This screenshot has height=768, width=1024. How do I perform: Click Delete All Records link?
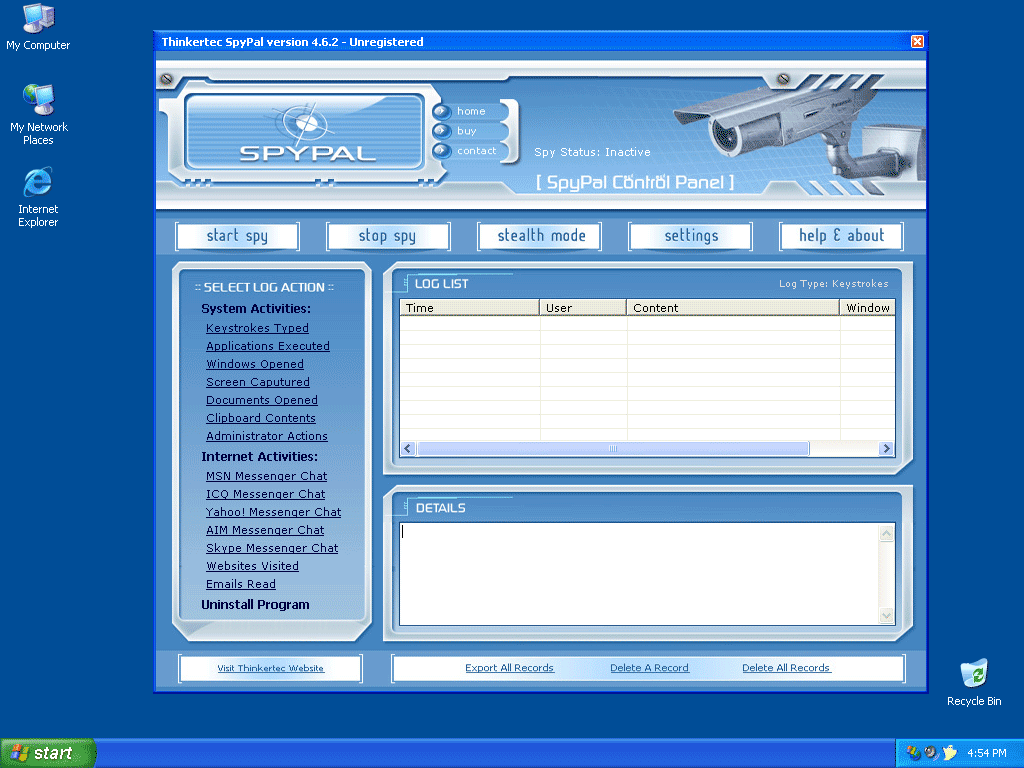[x=786, y=668]
